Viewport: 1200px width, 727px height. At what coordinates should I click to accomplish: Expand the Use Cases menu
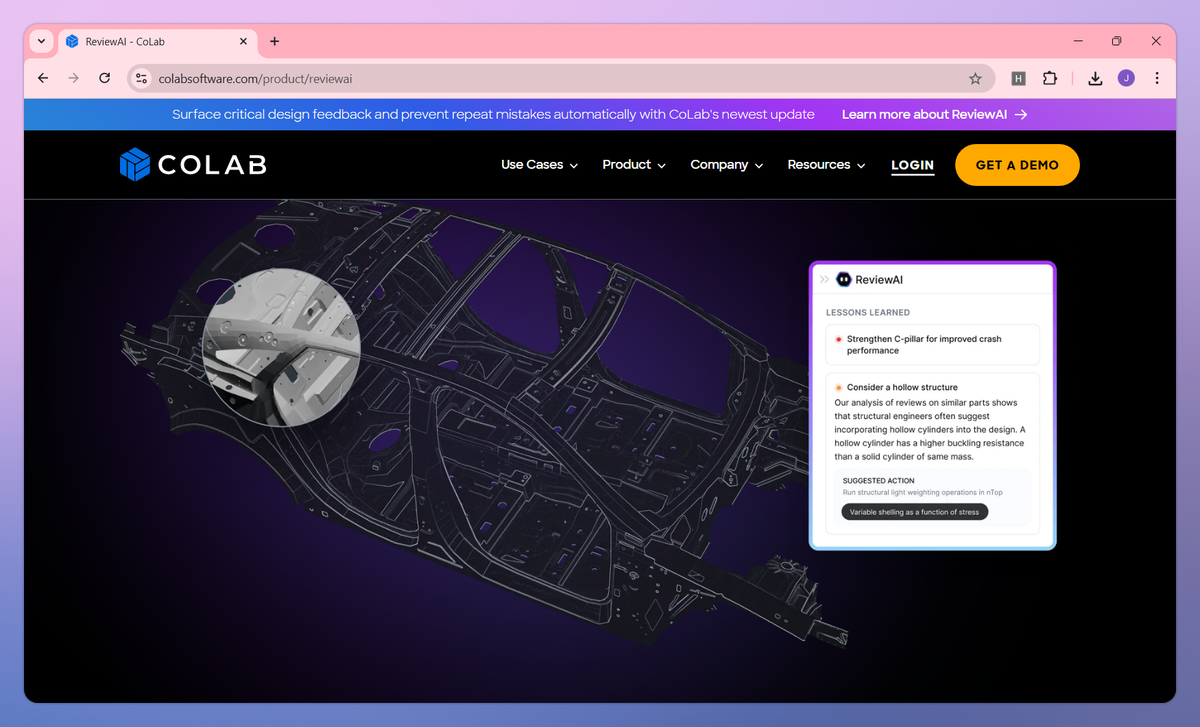(x=539, y=165)
